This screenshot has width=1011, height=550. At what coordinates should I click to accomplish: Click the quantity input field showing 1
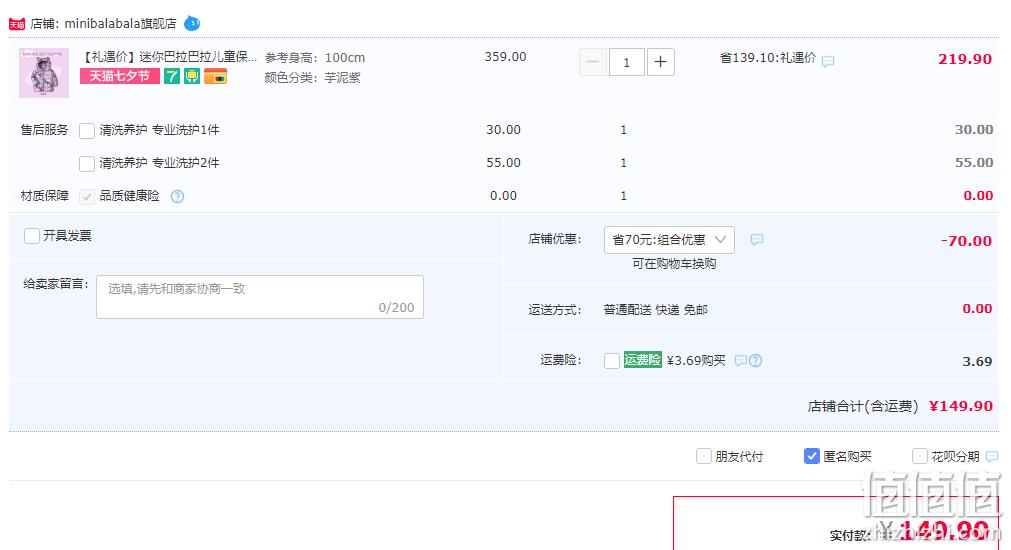point(626,62)
